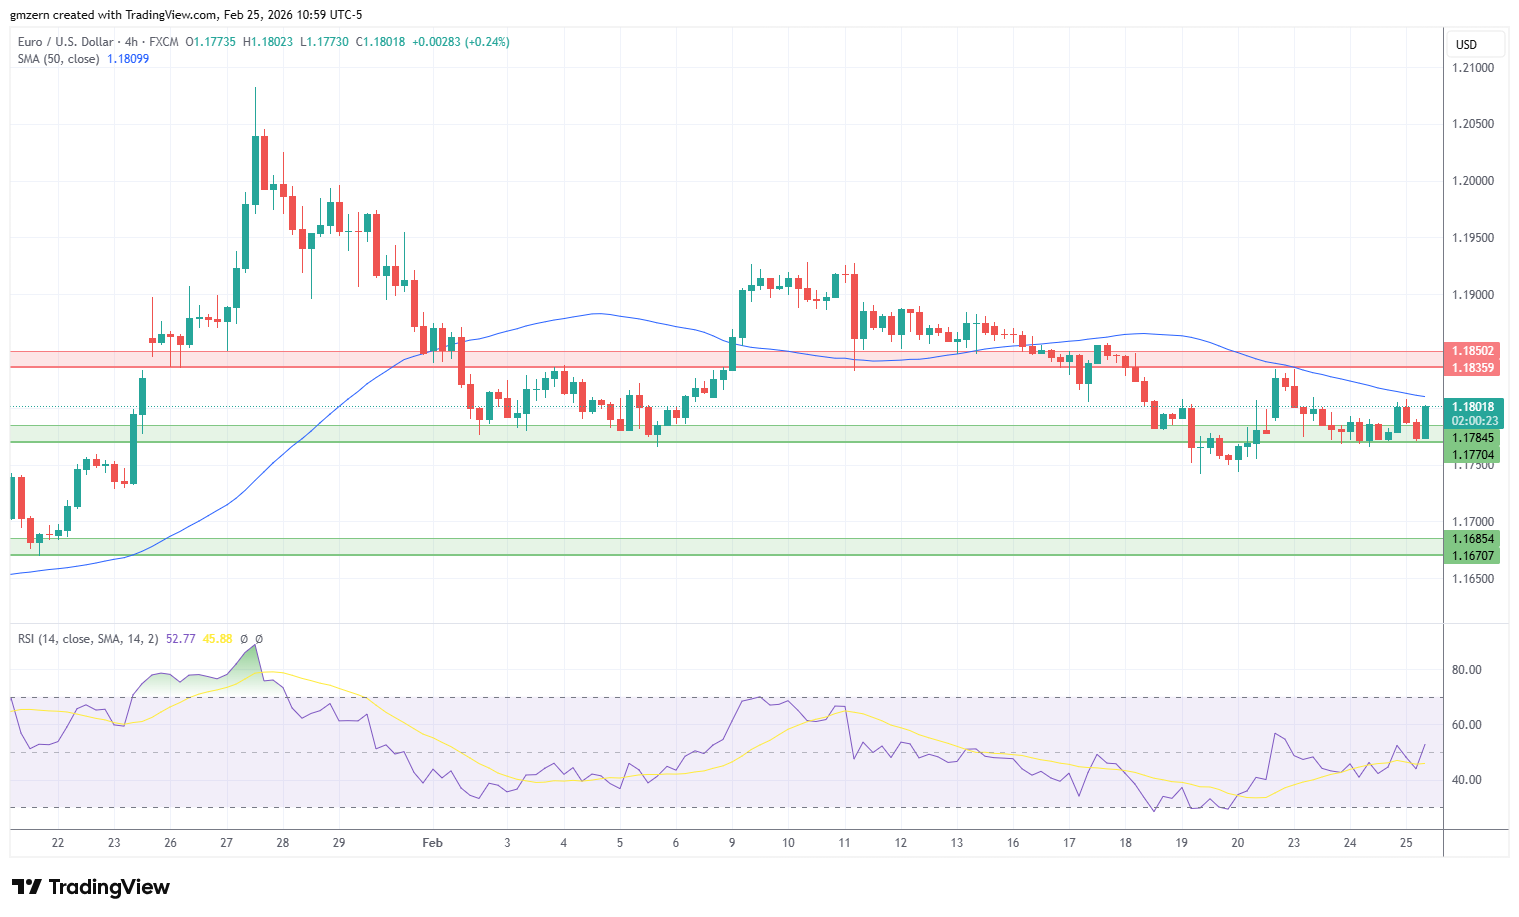Click the 60.00 level on the RSI axis
The height and width of the screenshot is (917, 1519).
coord(1467,725)
